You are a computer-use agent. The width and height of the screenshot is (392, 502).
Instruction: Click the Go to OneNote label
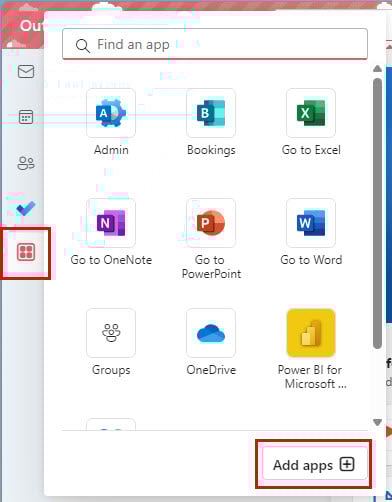pos(111,260)
